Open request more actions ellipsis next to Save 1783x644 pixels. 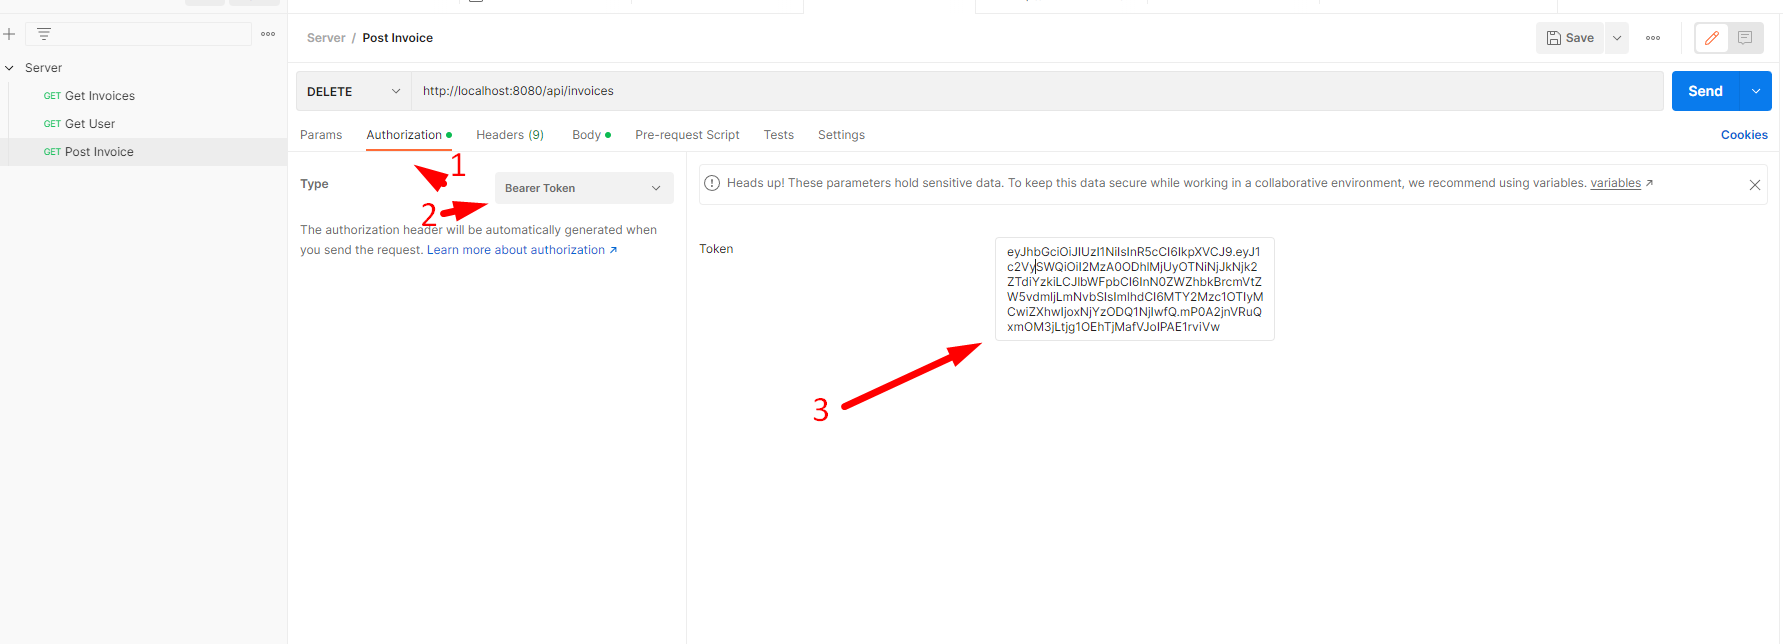[x=1653, y=38]
